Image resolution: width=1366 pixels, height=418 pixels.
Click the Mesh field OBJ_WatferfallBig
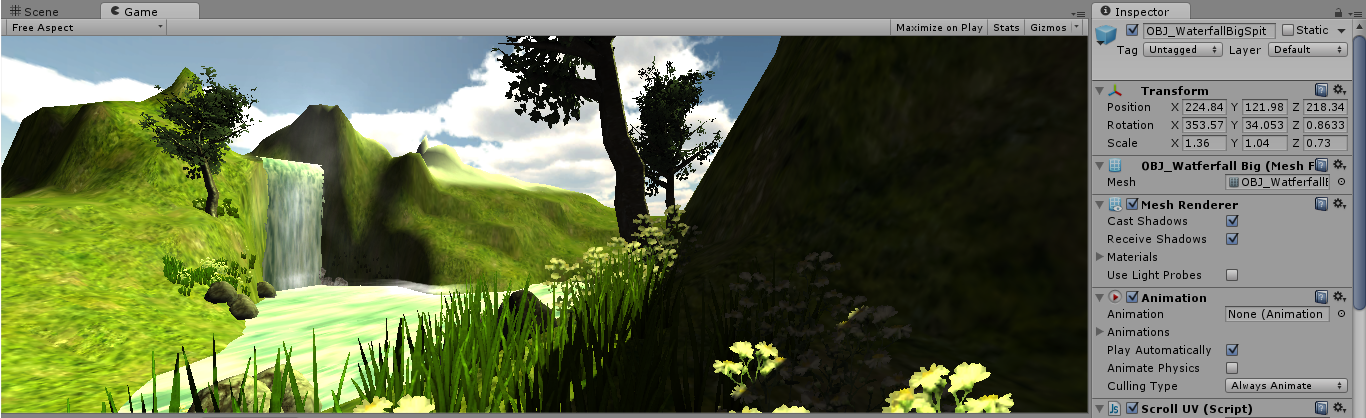click(x=1279, y=182)
